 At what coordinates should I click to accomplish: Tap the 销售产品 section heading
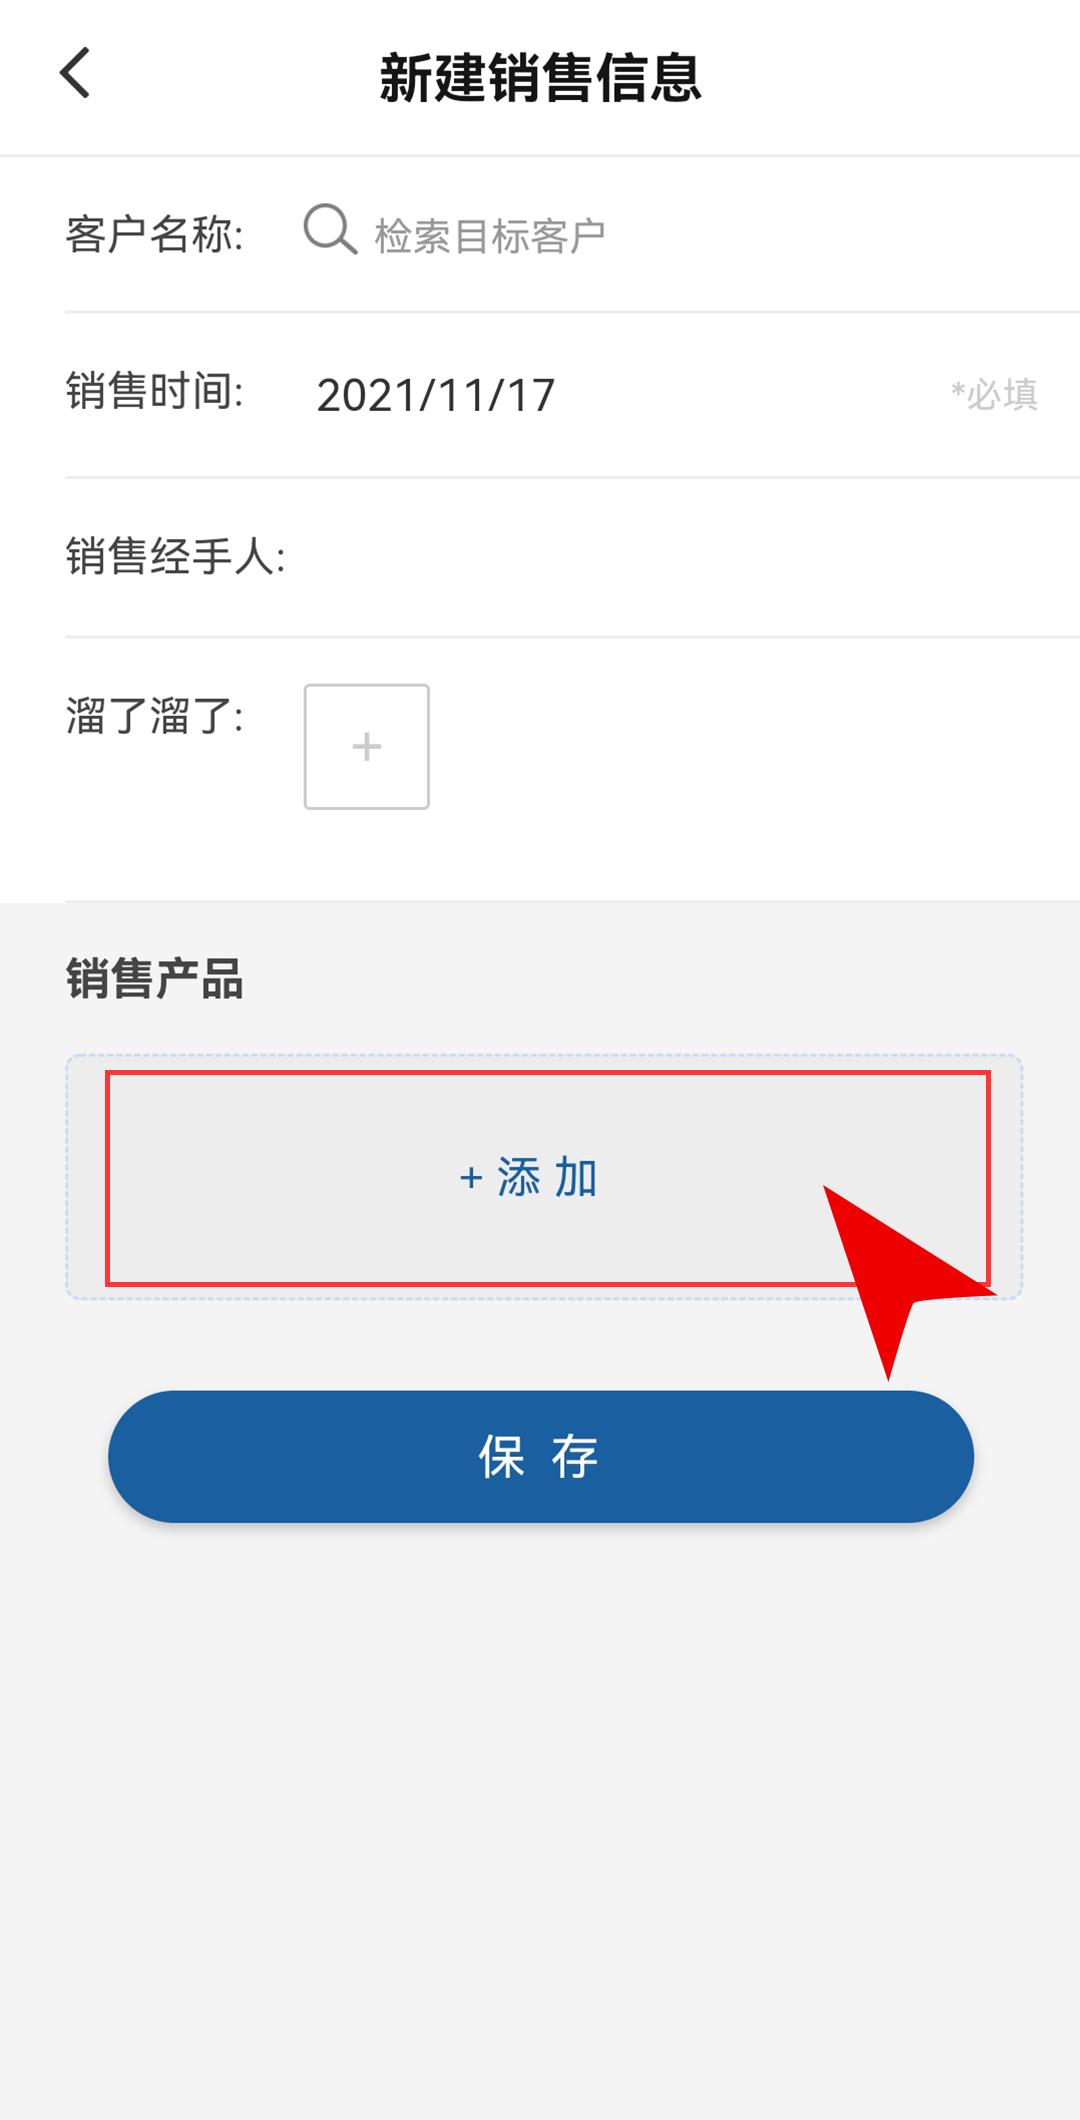(x=155, y=978)
